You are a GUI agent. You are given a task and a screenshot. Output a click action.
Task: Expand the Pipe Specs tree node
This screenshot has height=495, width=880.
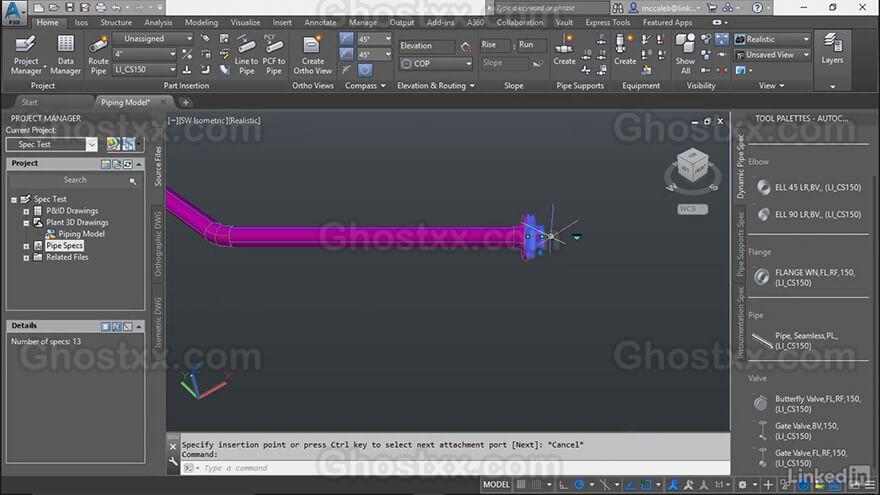26,246
